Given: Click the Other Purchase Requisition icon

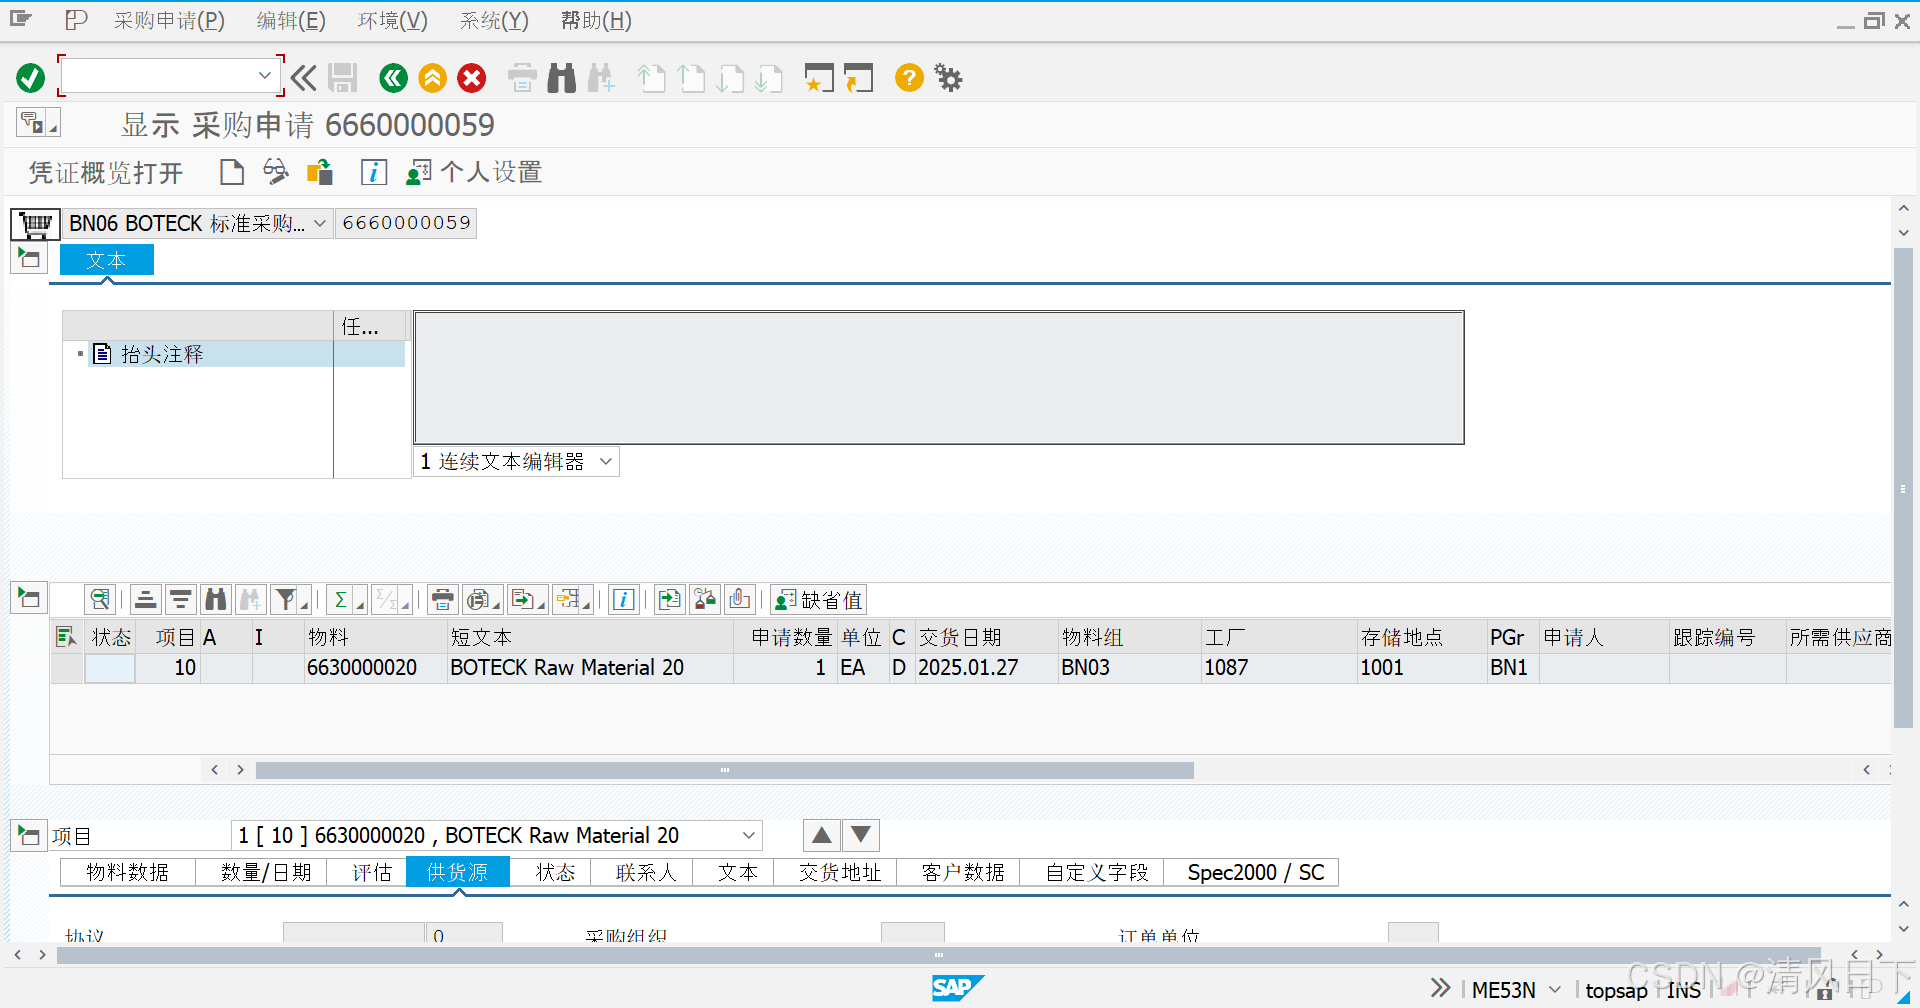Looking at the screenshot, I should pos(320,173).
